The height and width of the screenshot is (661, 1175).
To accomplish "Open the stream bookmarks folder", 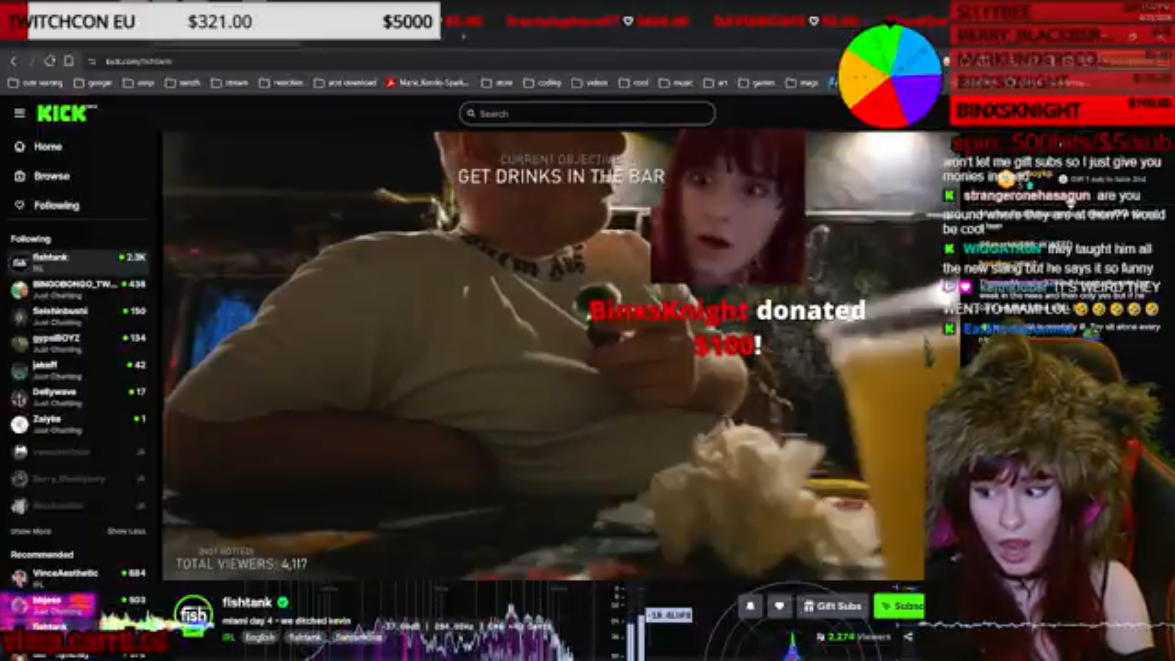I will (230, 82).
